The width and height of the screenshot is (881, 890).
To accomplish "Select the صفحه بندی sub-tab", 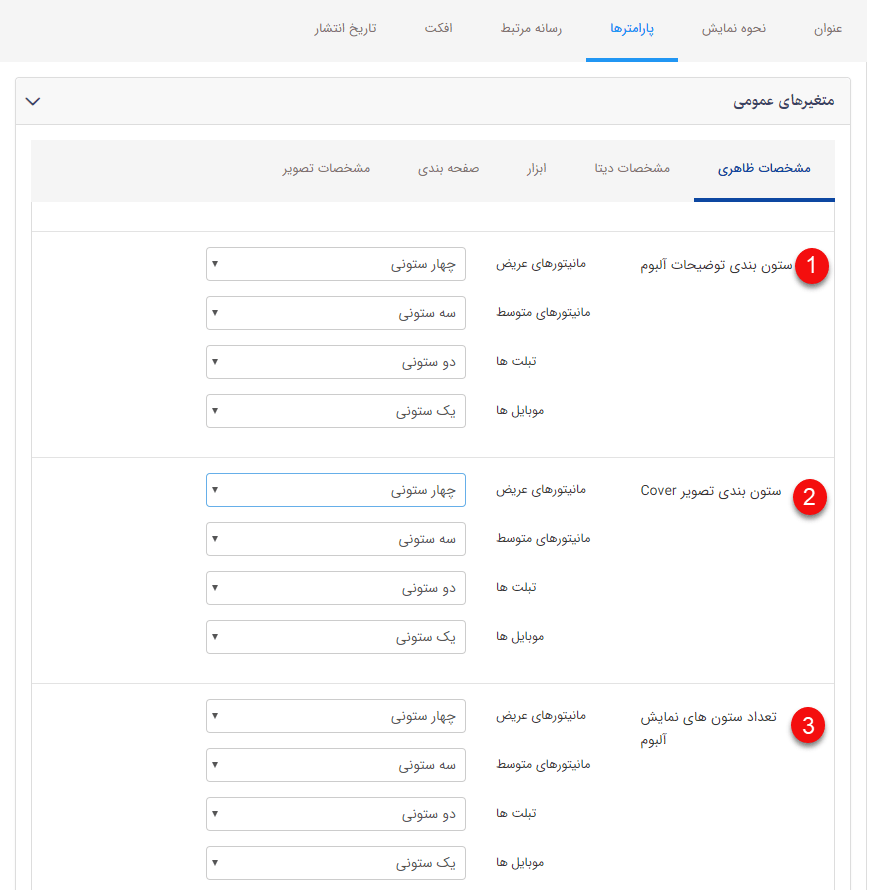I will [450, 169].
